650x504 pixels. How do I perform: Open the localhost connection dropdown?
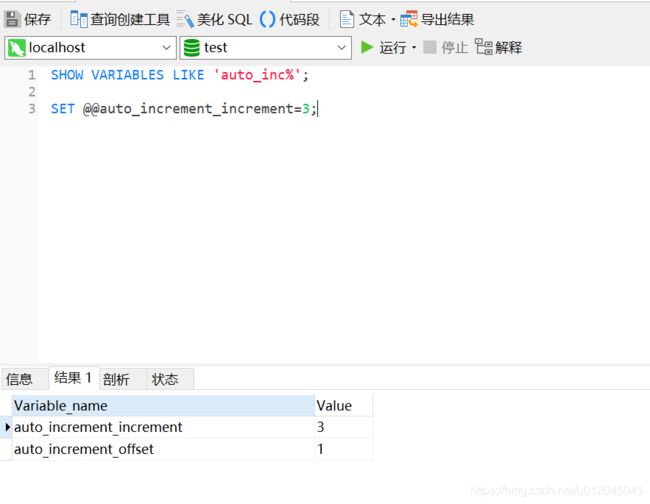(x=167, y=48)
